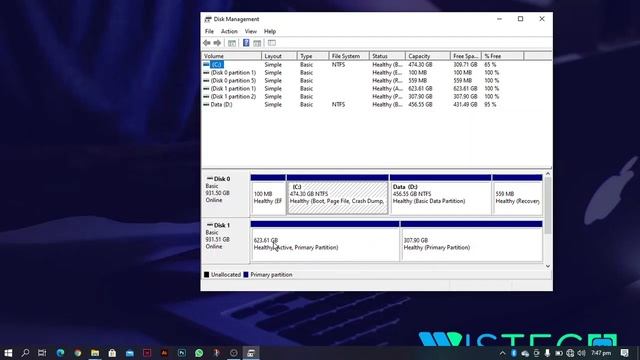Sort by the Free Space column header
This screenshot has height=360, width=640.
pyautogui.click(x=466, y=56)
